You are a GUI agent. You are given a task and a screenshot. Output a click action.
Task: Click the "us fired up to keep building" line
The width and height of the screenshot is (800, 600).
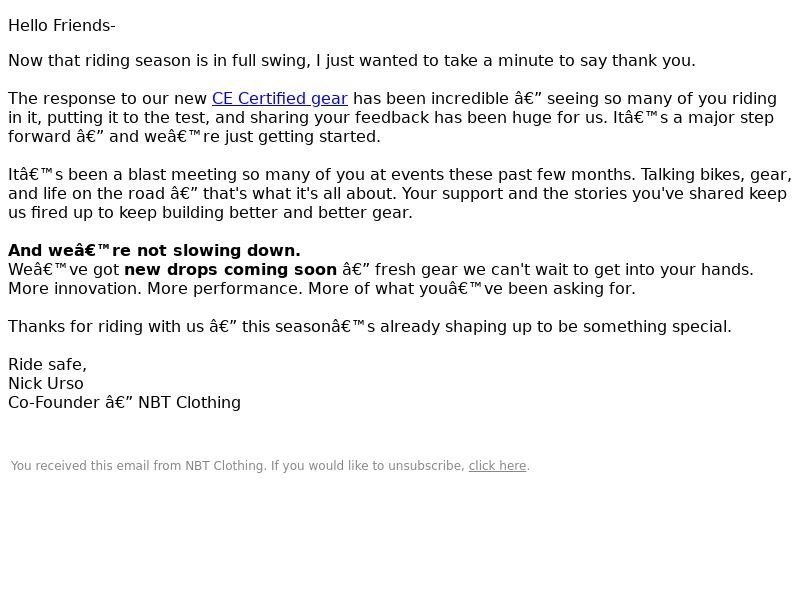[x=210, y=213]
